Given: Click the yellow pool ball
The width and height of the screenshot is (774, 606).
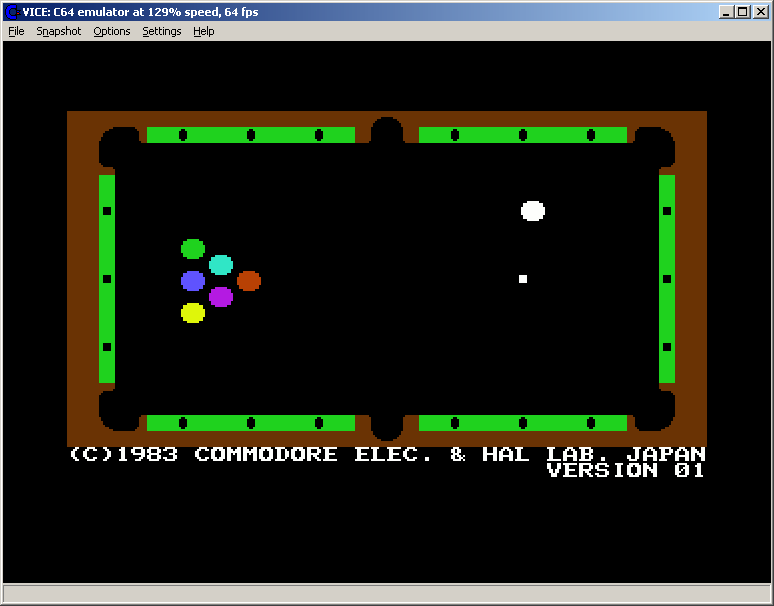Looking at the screenshot, I should 193,313.
